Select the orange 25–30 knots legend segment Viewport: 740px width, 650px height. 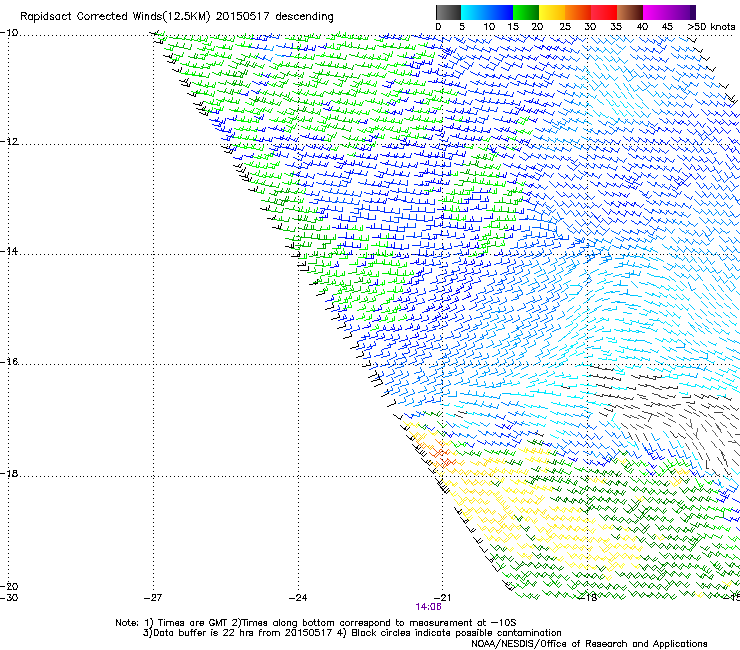(578, 12)
